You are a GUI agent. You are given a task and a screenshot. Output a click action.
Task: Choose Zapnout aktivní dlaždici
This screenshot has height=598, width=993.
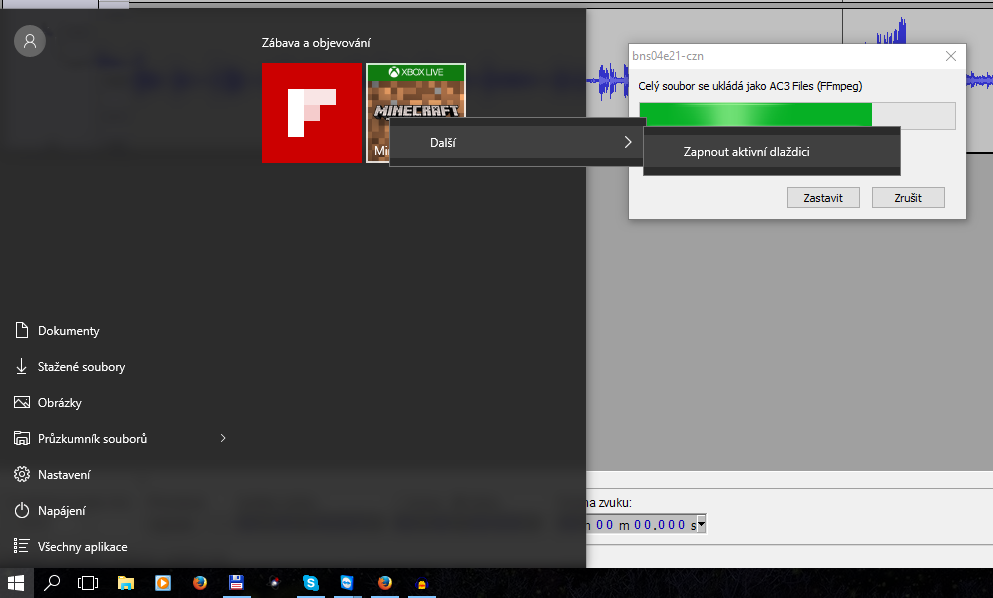(771, 151)
